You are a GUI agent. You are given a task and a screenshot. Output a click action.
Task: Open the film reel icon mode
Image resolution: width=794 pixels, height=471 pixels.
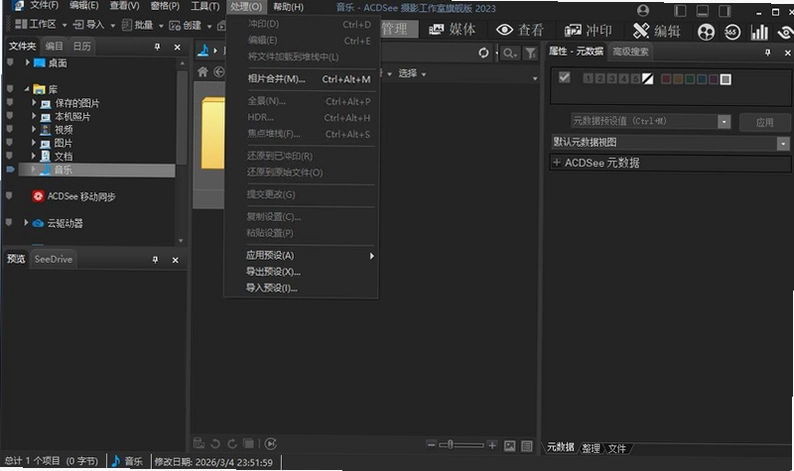point(706,32)
